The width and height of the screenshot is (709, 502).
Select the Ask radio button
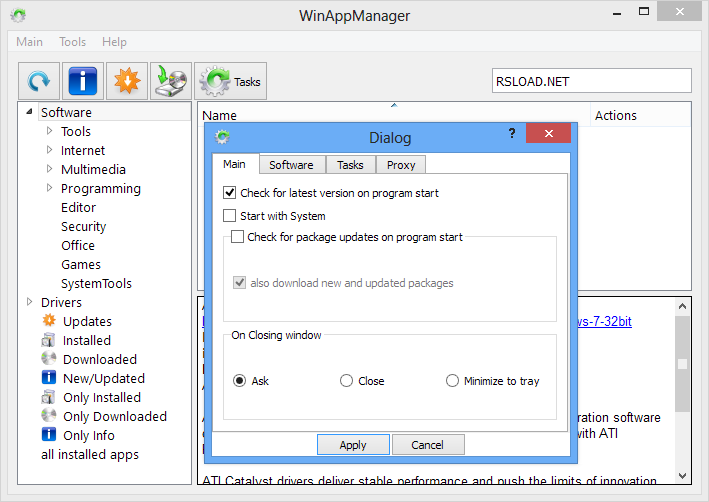tap(240, 381)
